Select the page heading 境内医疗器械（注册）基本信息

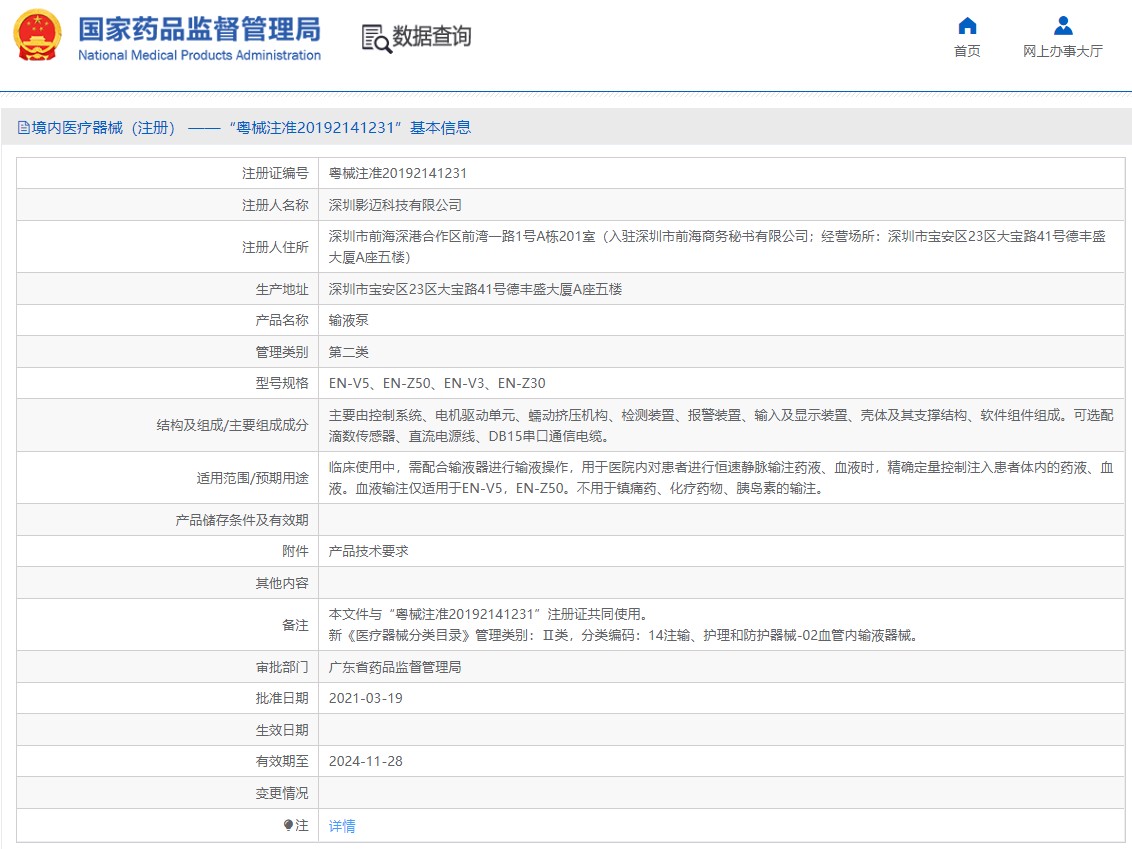point(244,128)
